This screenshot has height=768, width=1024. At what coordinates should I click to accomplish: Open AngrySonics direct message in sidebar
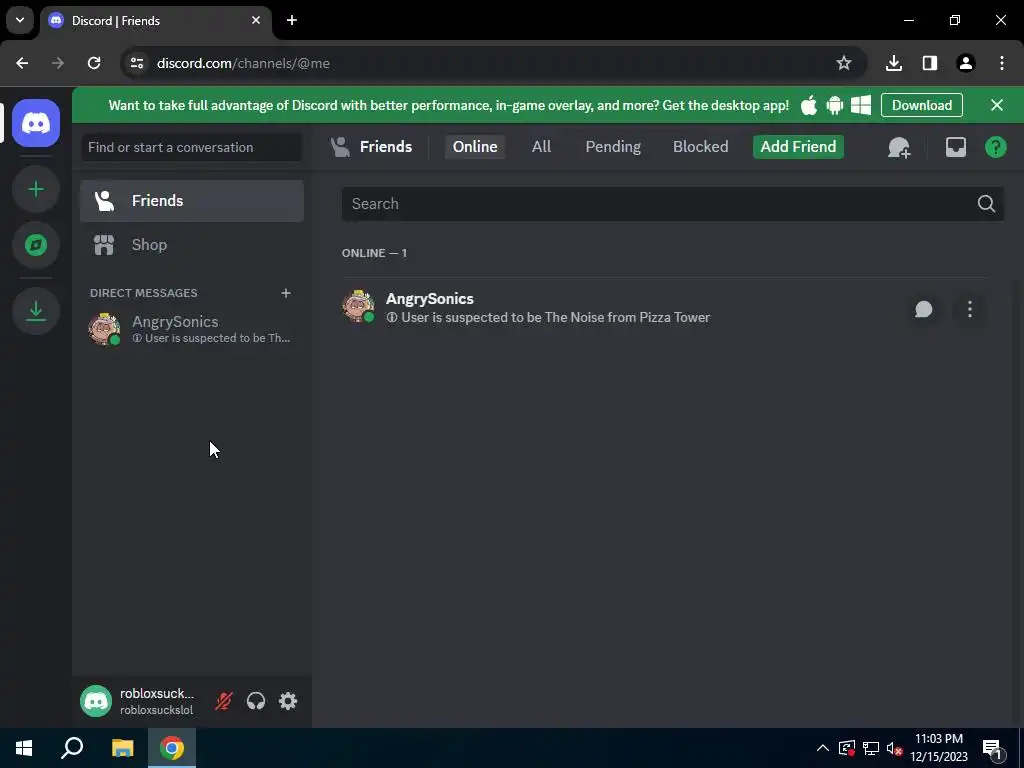(x=192, y=328)
